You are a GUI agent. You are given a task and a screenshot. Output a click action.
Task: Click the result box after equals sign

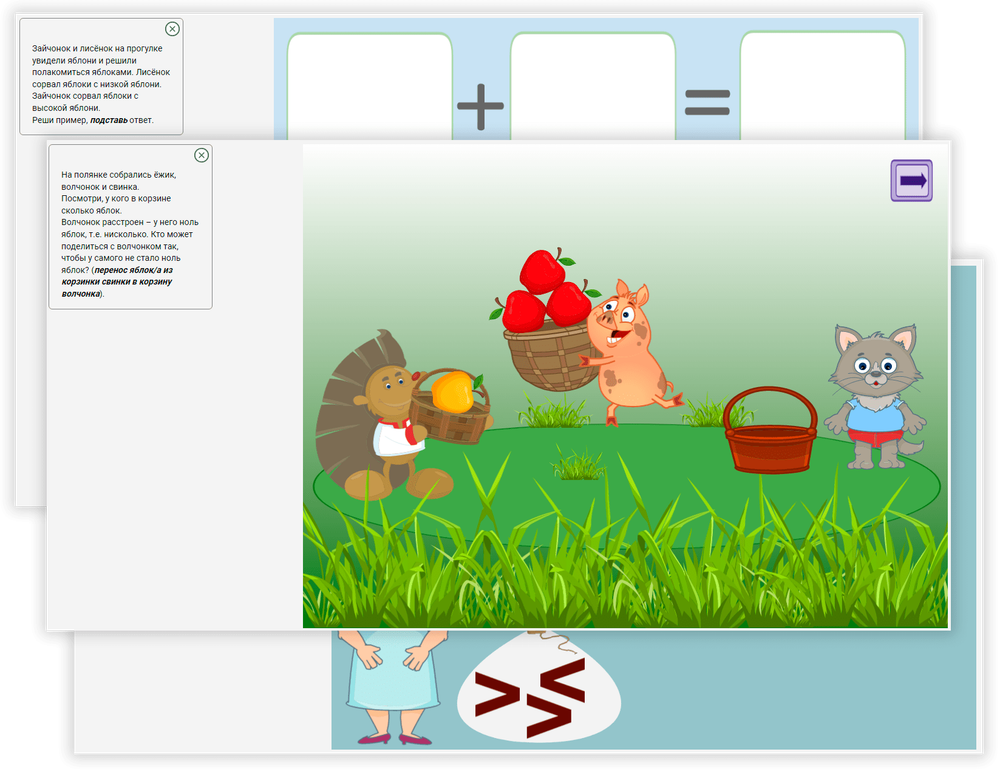pyautogui.click(x=821, y=85)
